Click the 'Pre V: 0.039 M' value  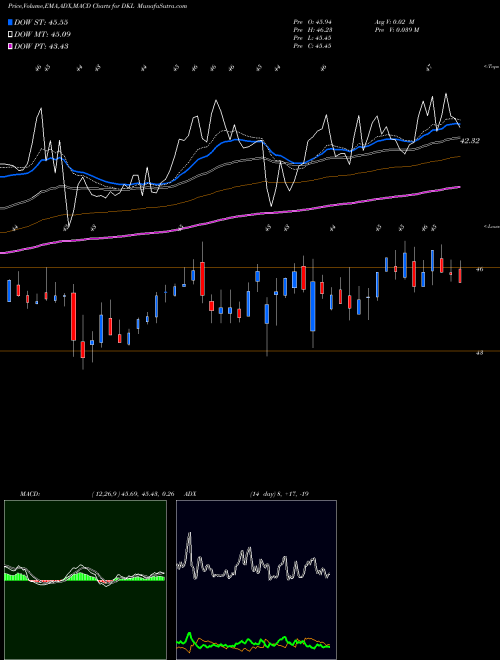tap(396, 30)
